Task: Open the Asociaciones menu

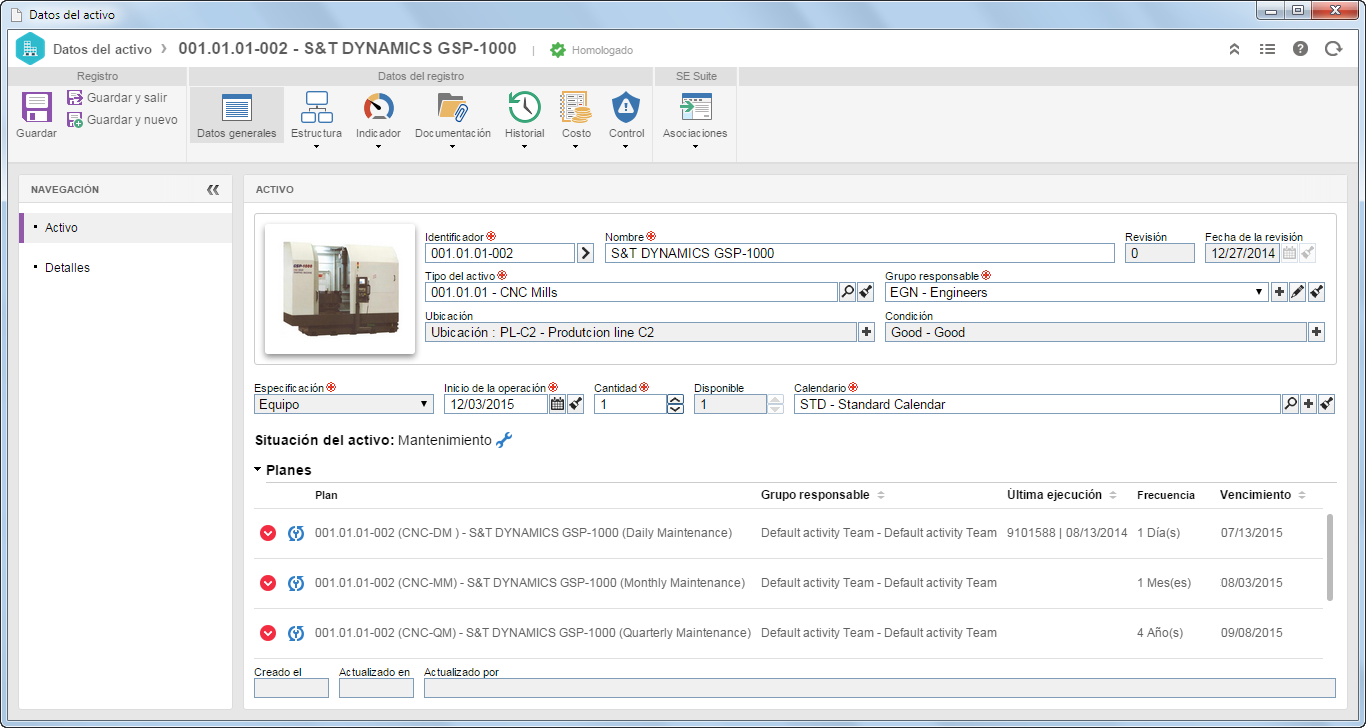Action: [x=695, y=115]
